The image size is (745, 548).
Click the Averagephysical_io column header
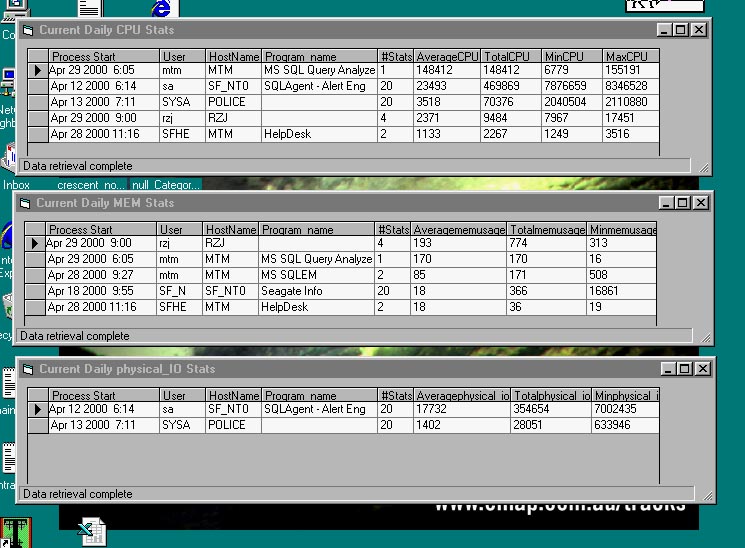[x=462, y=395]
